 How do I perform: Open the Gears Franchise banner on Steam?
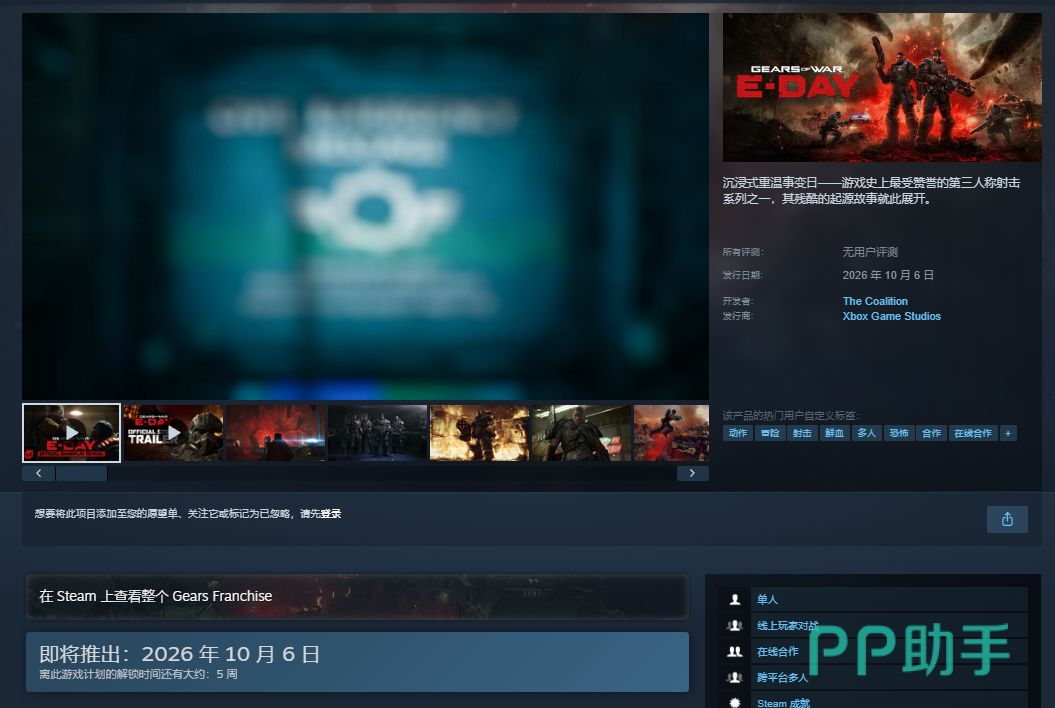tap(357, 596)
